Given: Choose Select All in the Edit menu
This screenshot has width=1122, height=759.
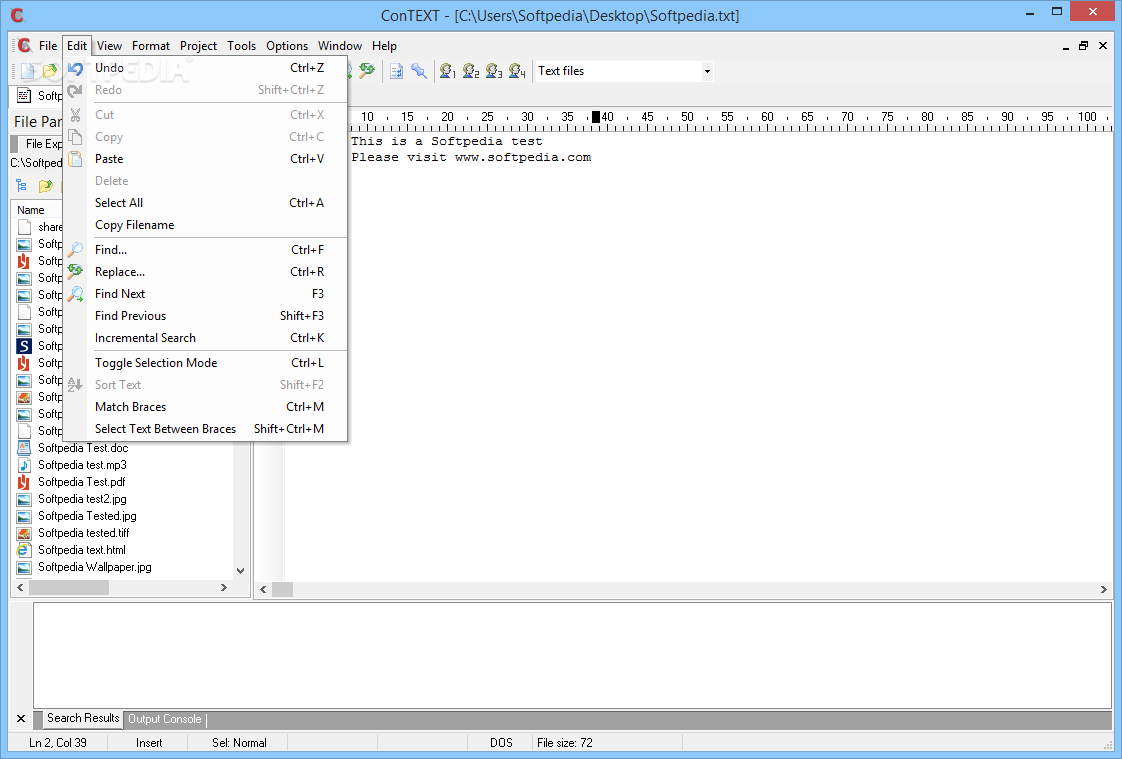Looking at the screenshot, I should pyautogui.click(x=205, y=203).
